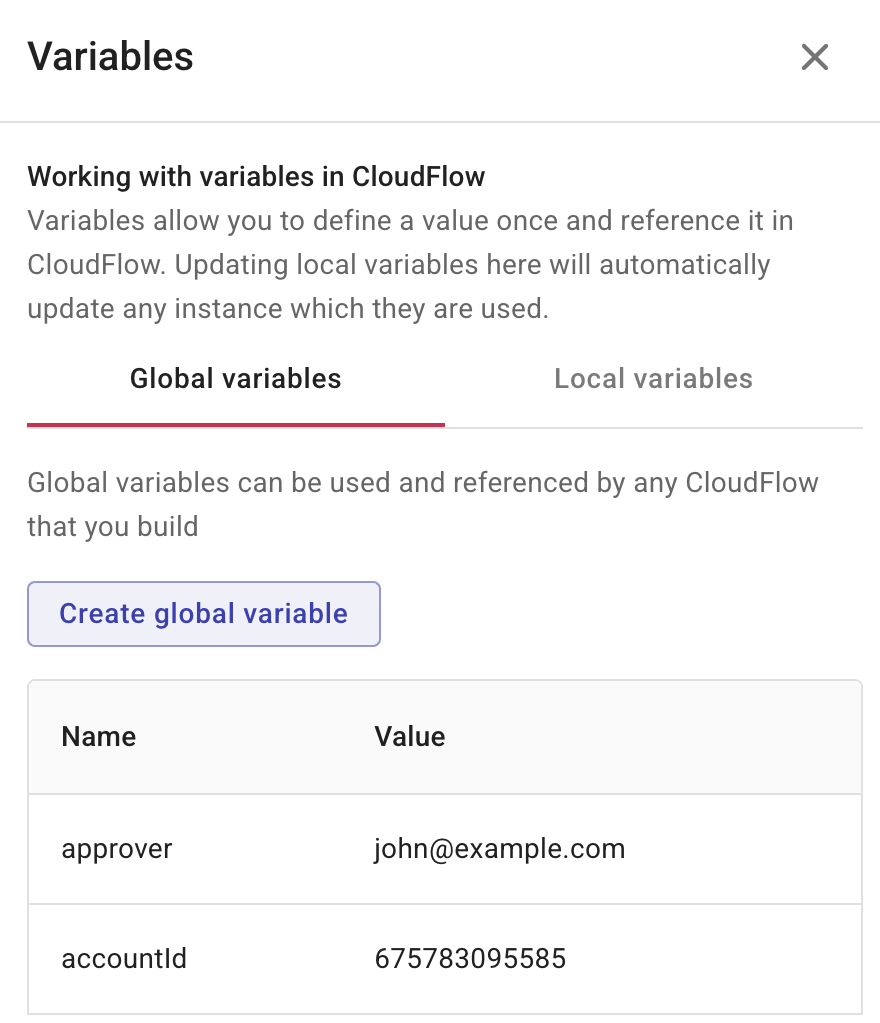The width and height of the screenshot is (880, 1023).
Task: Click the X icon to dismiss panel
Action: click(814, 57)
